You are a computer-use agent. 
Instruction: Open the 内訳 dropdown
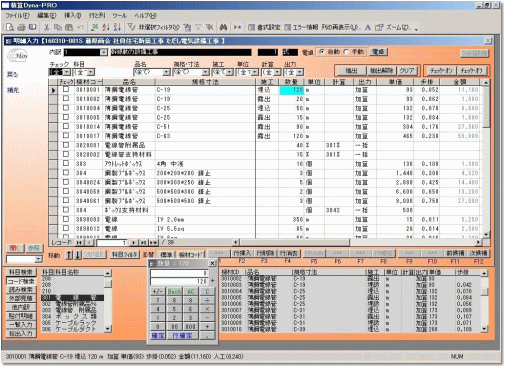[104, 52]
